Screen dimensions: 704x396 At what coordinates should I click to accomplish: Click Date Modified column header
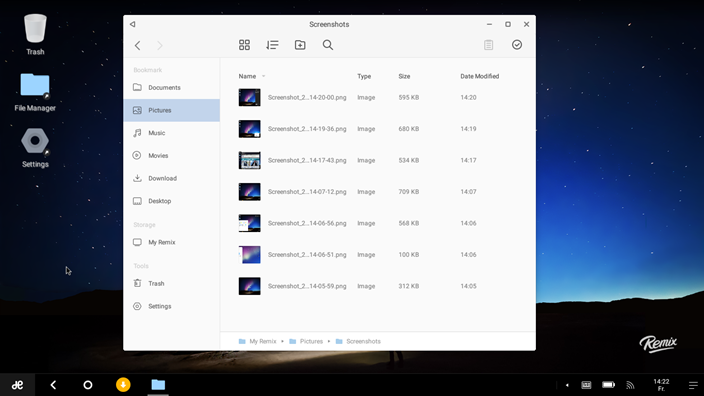click(480, 76)
